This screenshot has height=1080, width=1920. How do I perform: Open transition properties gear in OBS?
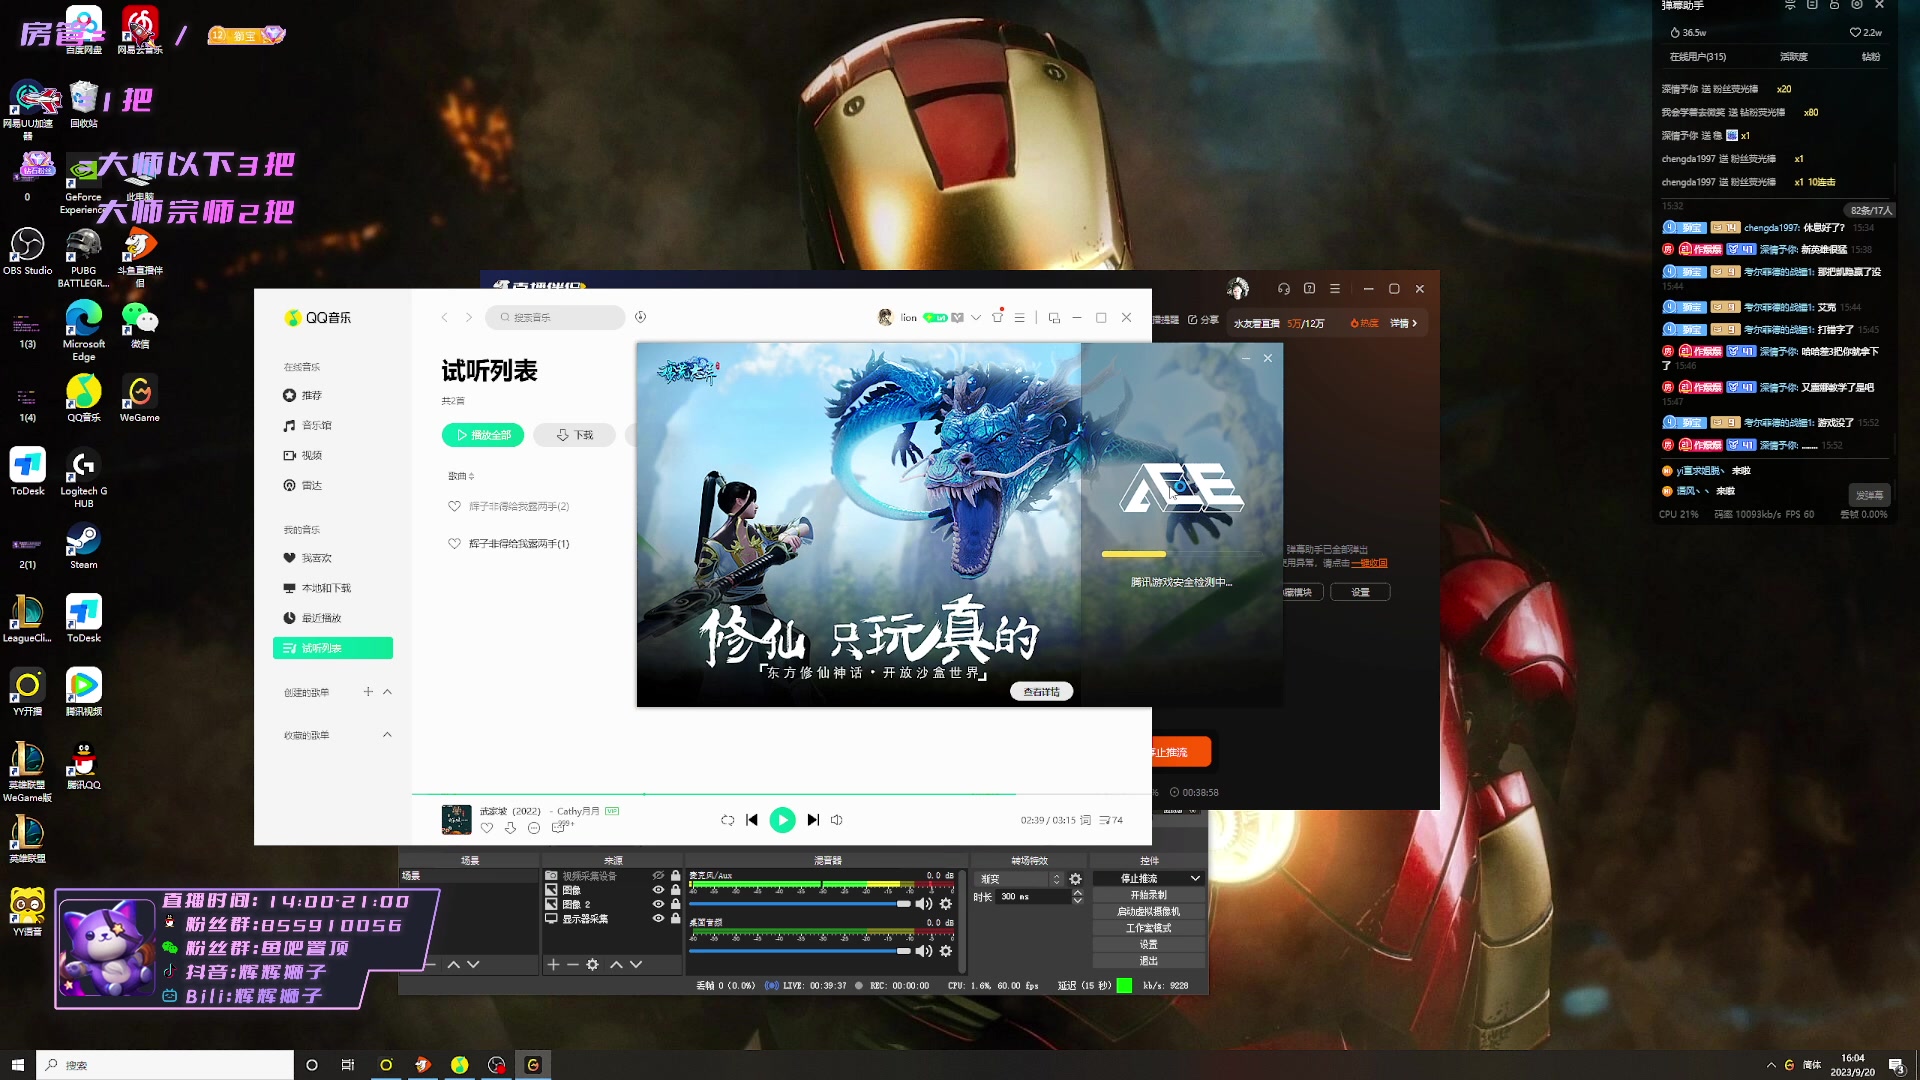click(1076, 879)
